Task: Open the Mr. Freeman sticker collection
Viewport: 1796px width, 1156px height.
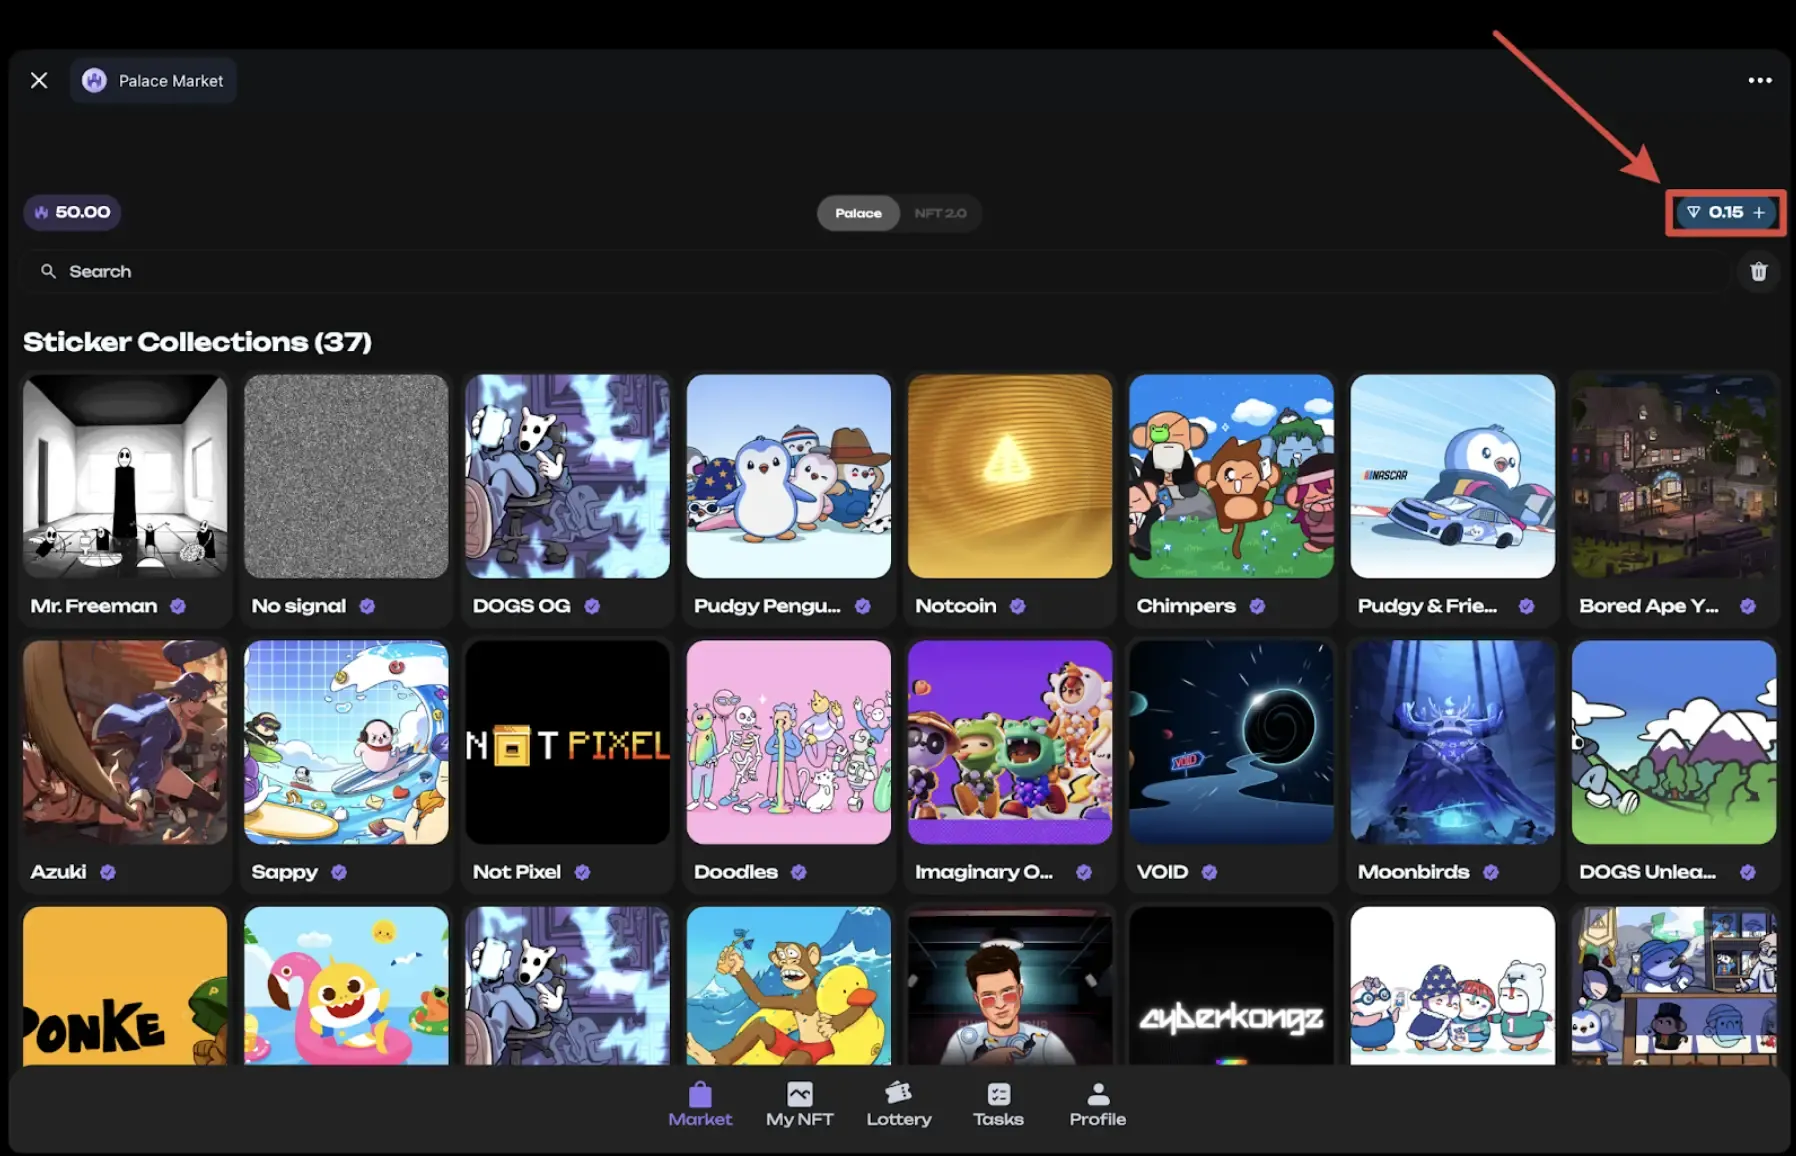Action: [x=125, y=477]
